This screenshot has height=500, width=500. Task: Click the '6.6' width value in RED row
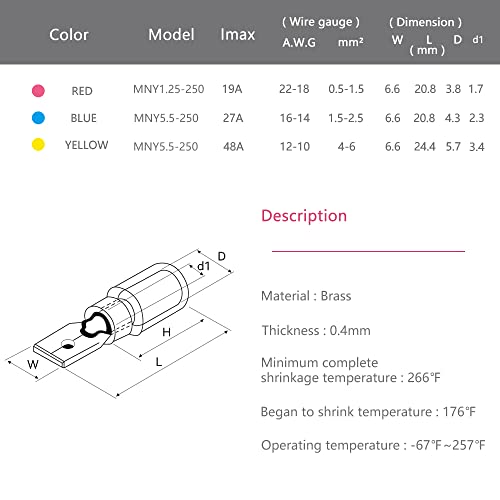pos(392,89)
